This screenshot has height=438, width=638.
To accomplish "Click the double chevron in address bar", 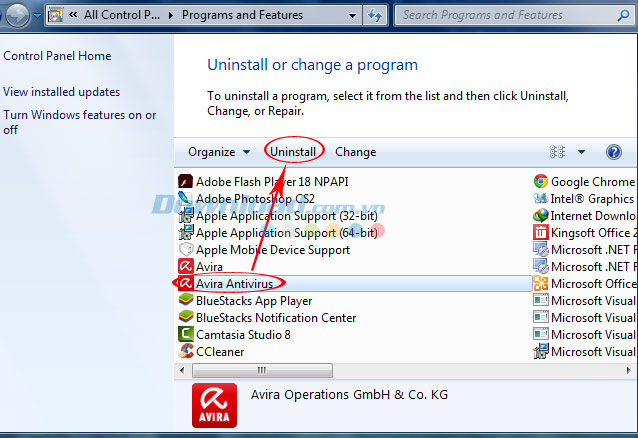I will pos(73,15).
